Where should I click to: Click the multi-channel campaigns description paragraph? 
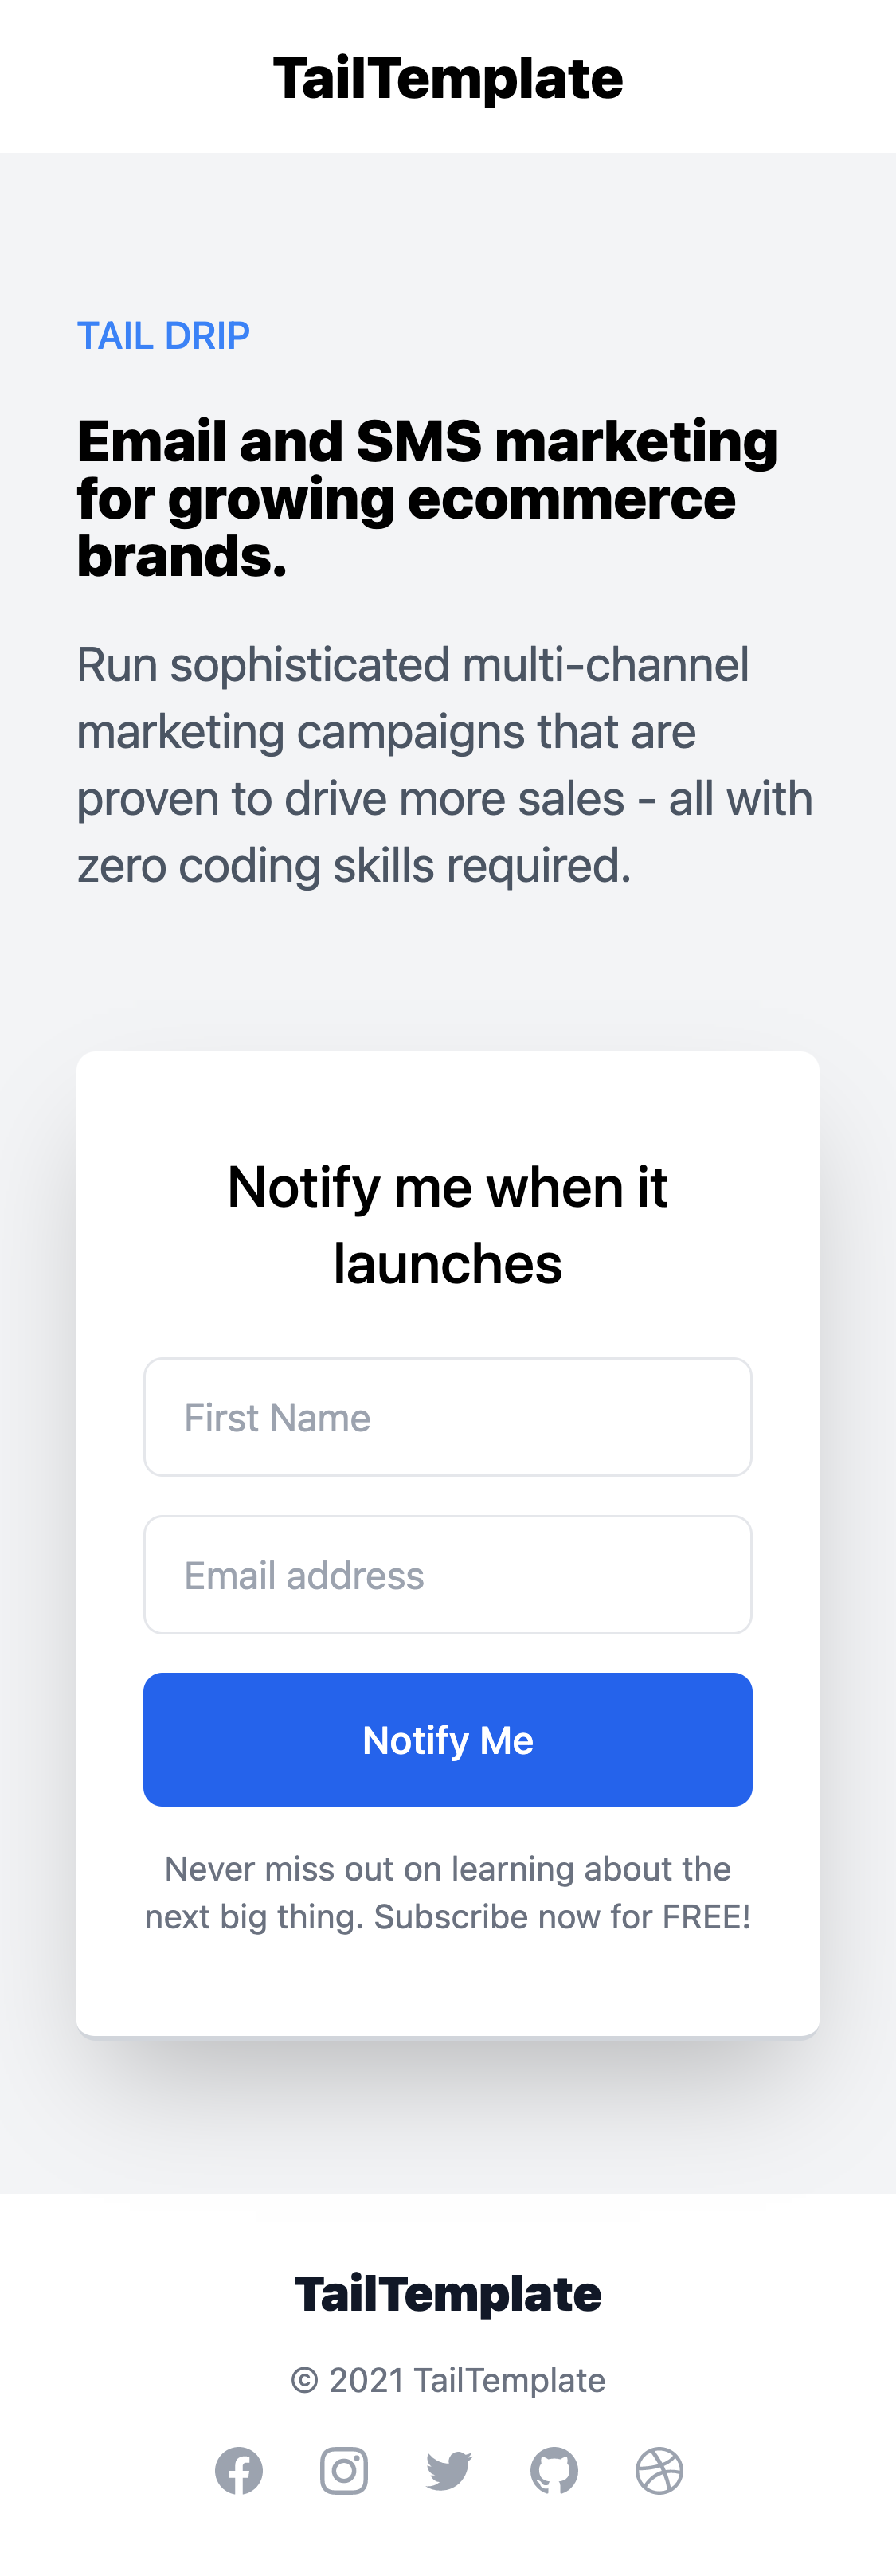point(445,765)
